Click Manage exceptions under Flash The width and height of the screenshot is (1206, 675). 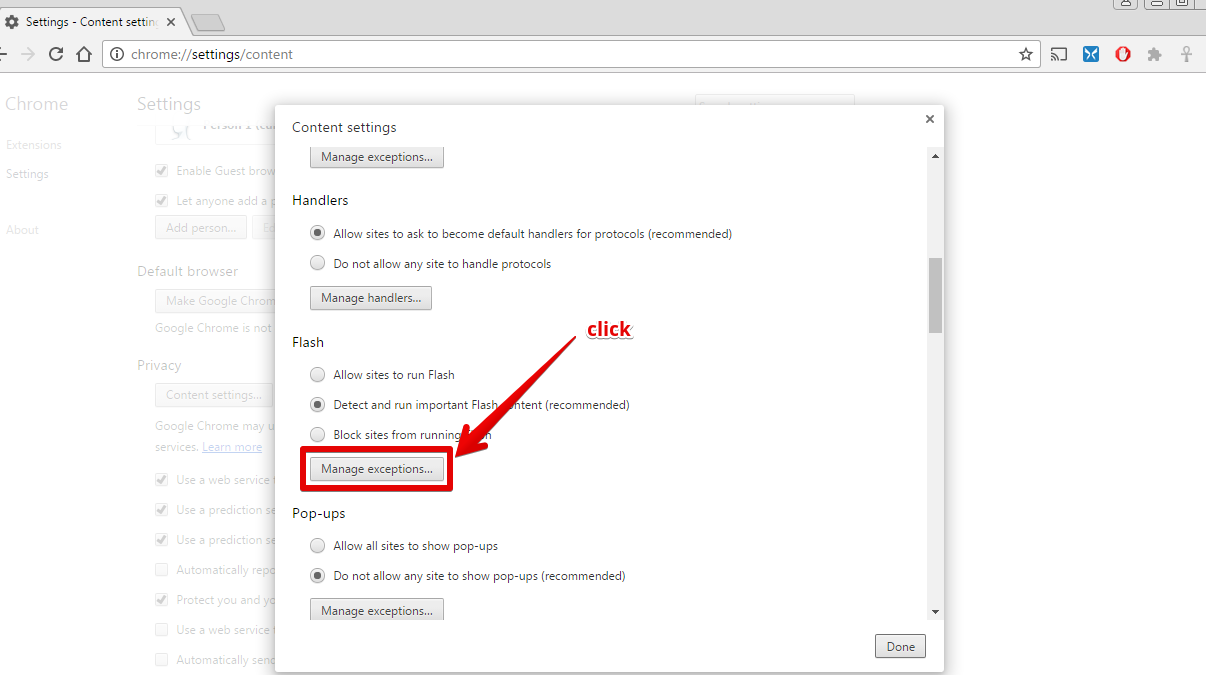(376, 469)
